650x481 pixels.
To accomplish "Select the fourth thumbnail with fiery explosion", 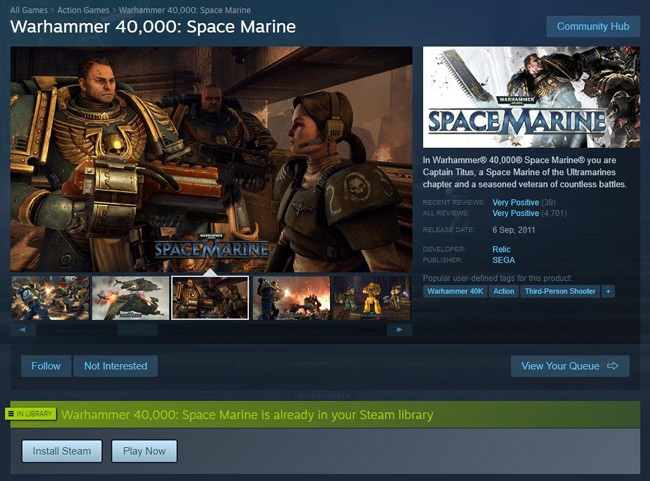I will click(291, 298).
